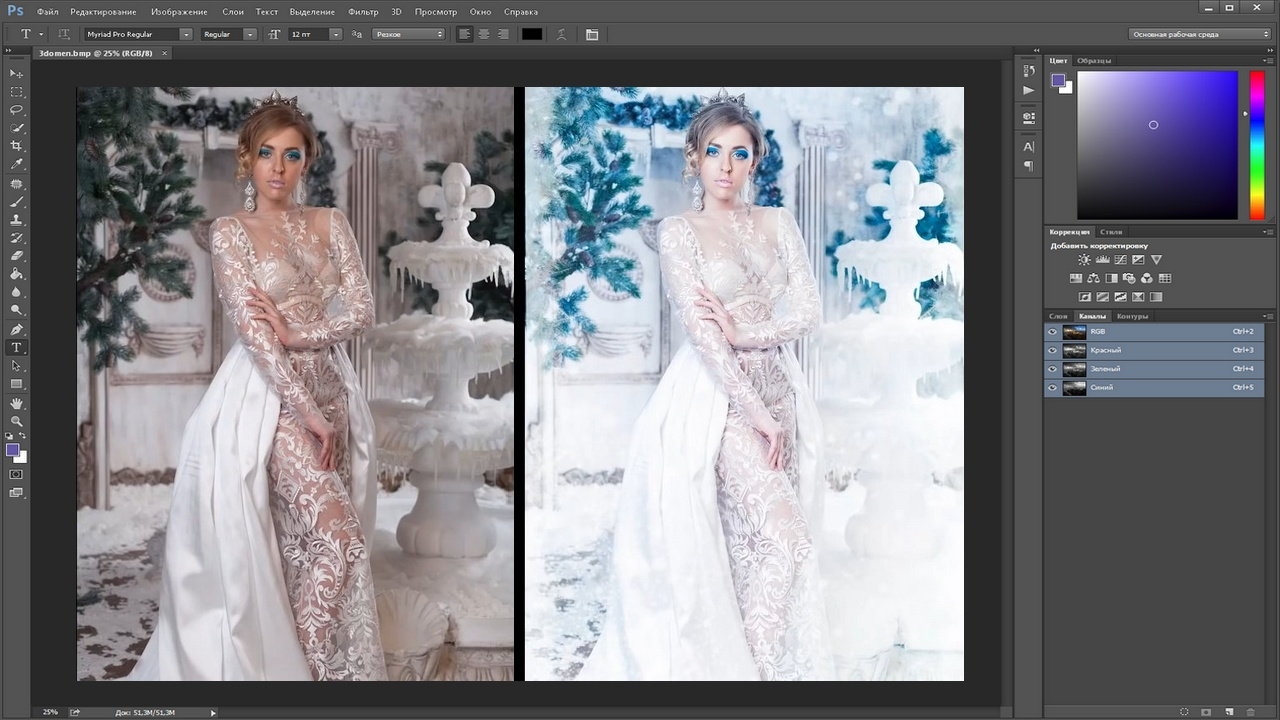This screenshot has height=720, width=1280.
Task: Open Channels panel flyout menu
Action: coord(1268,316)
